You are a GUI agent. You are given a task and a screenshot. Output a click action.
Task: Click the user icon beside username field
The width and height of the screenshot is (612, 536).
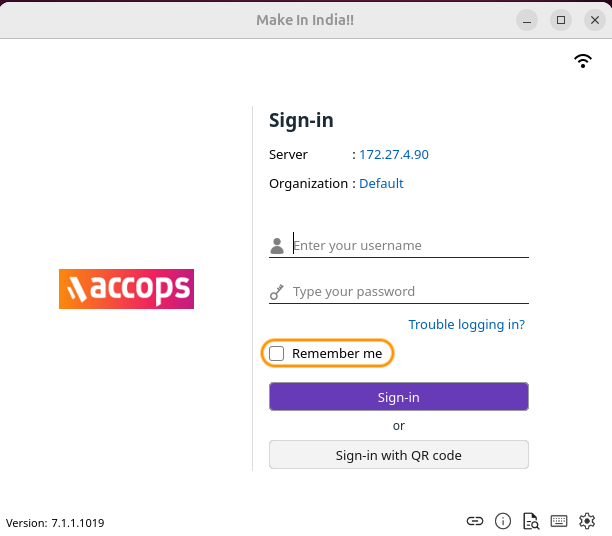pos(277,246)
